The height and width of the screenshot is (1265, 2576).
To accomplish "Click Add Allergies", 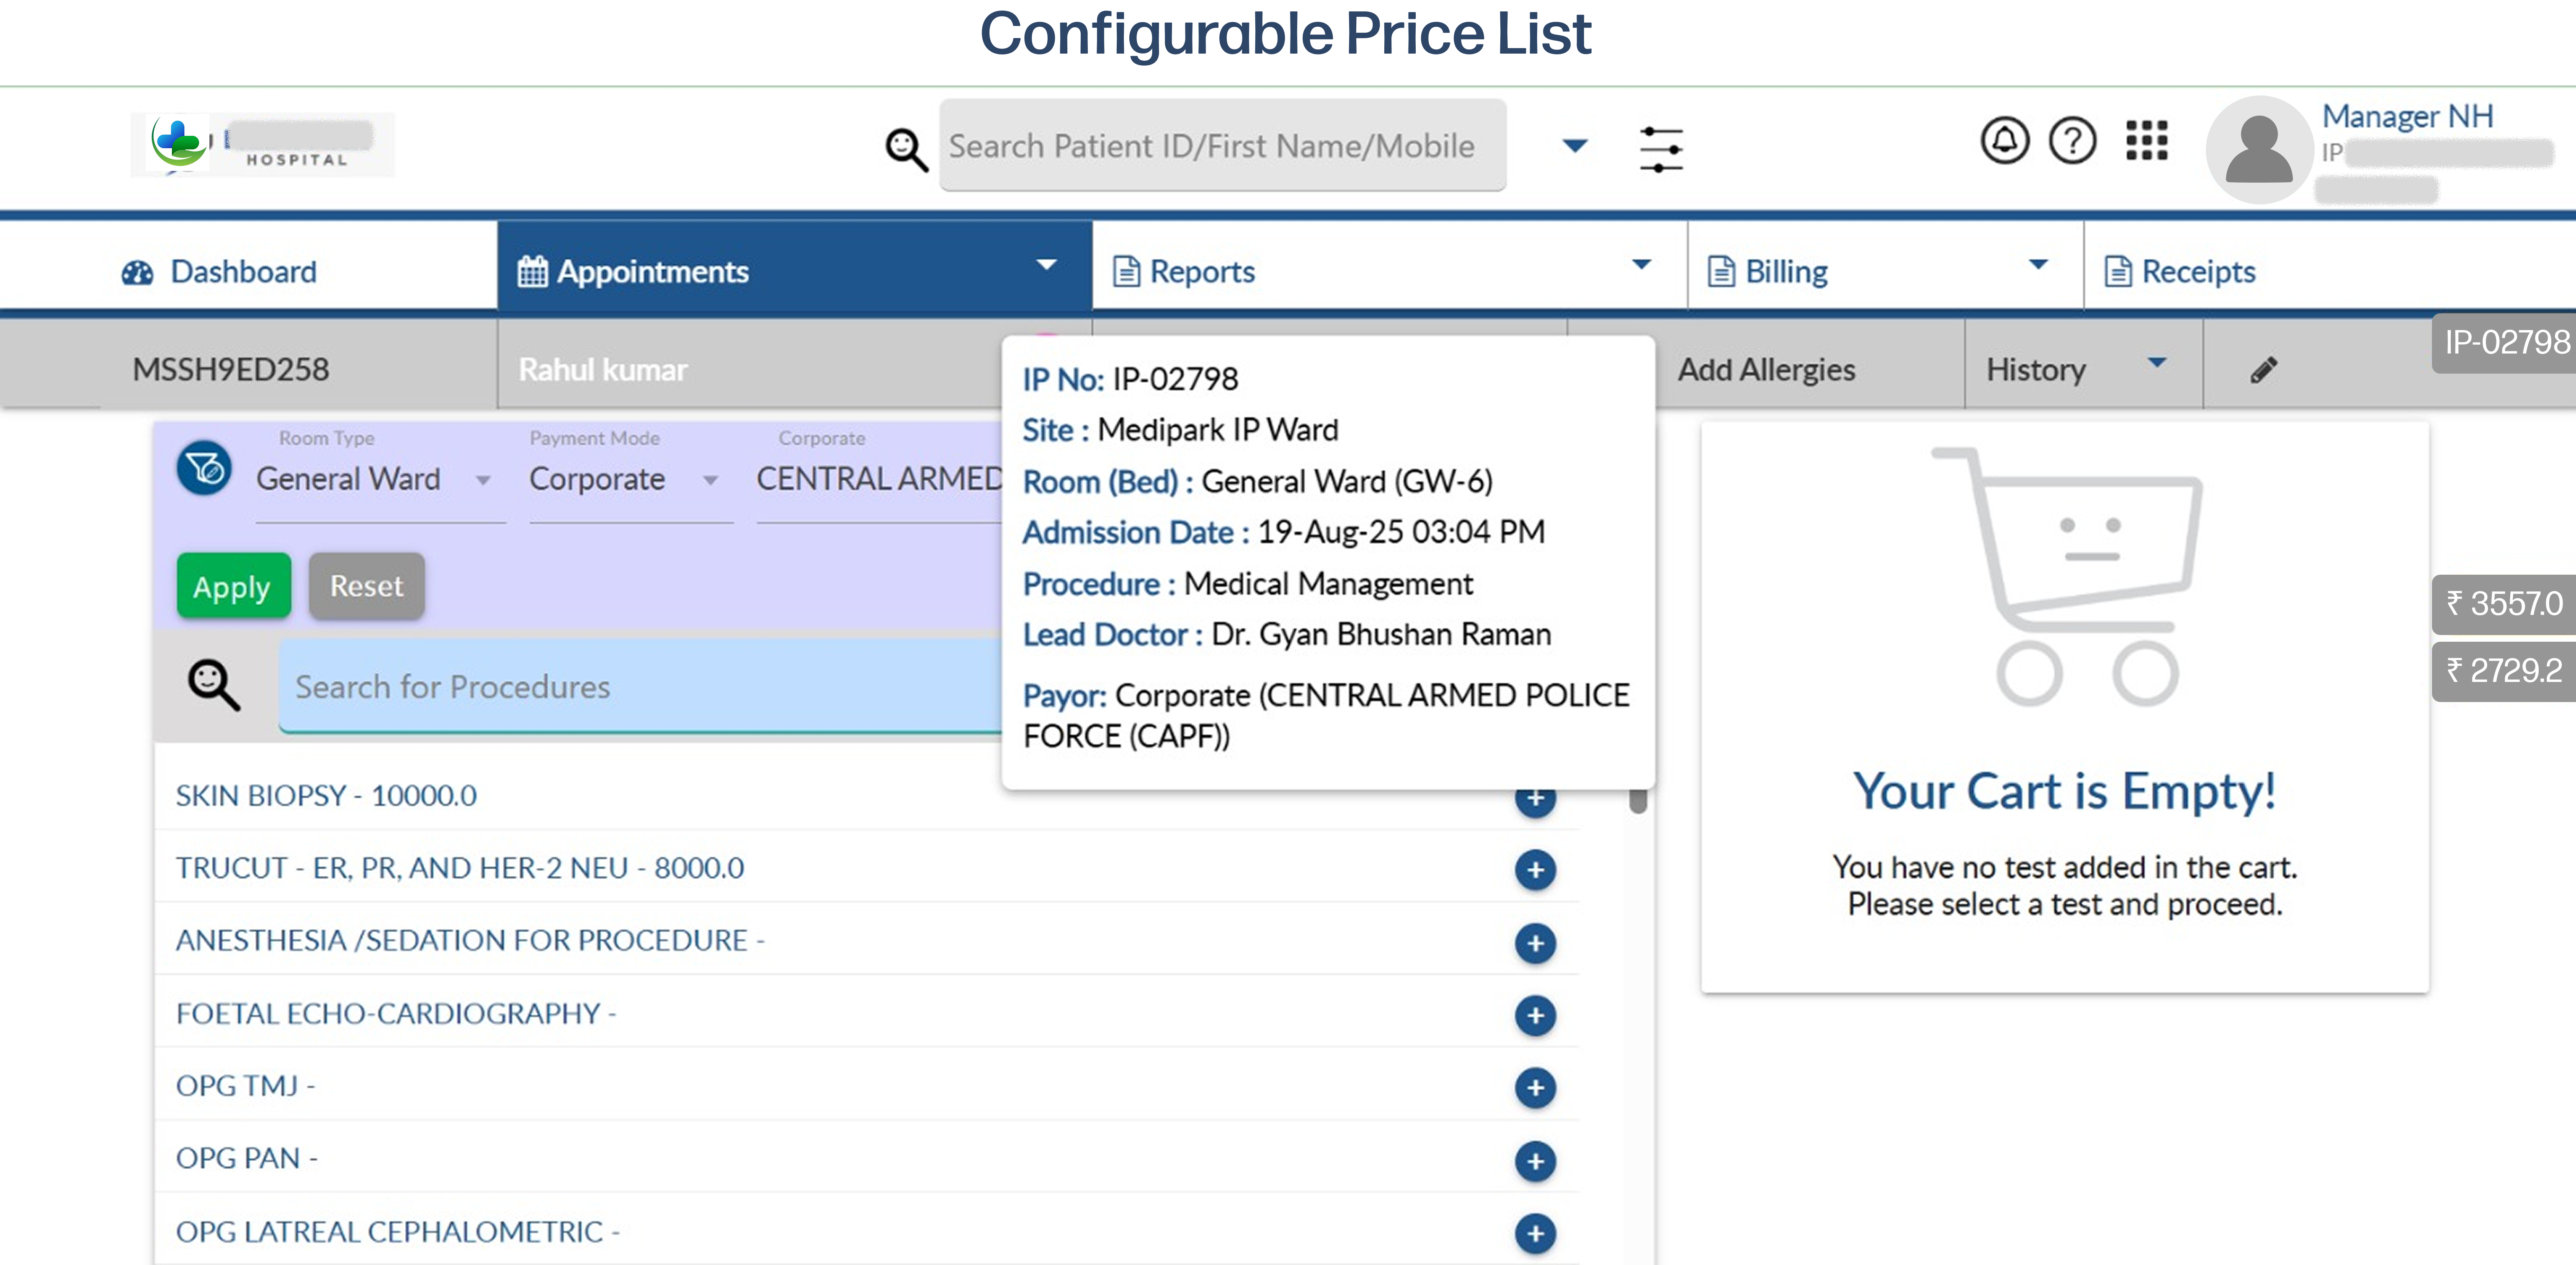I will point(1766,370).
